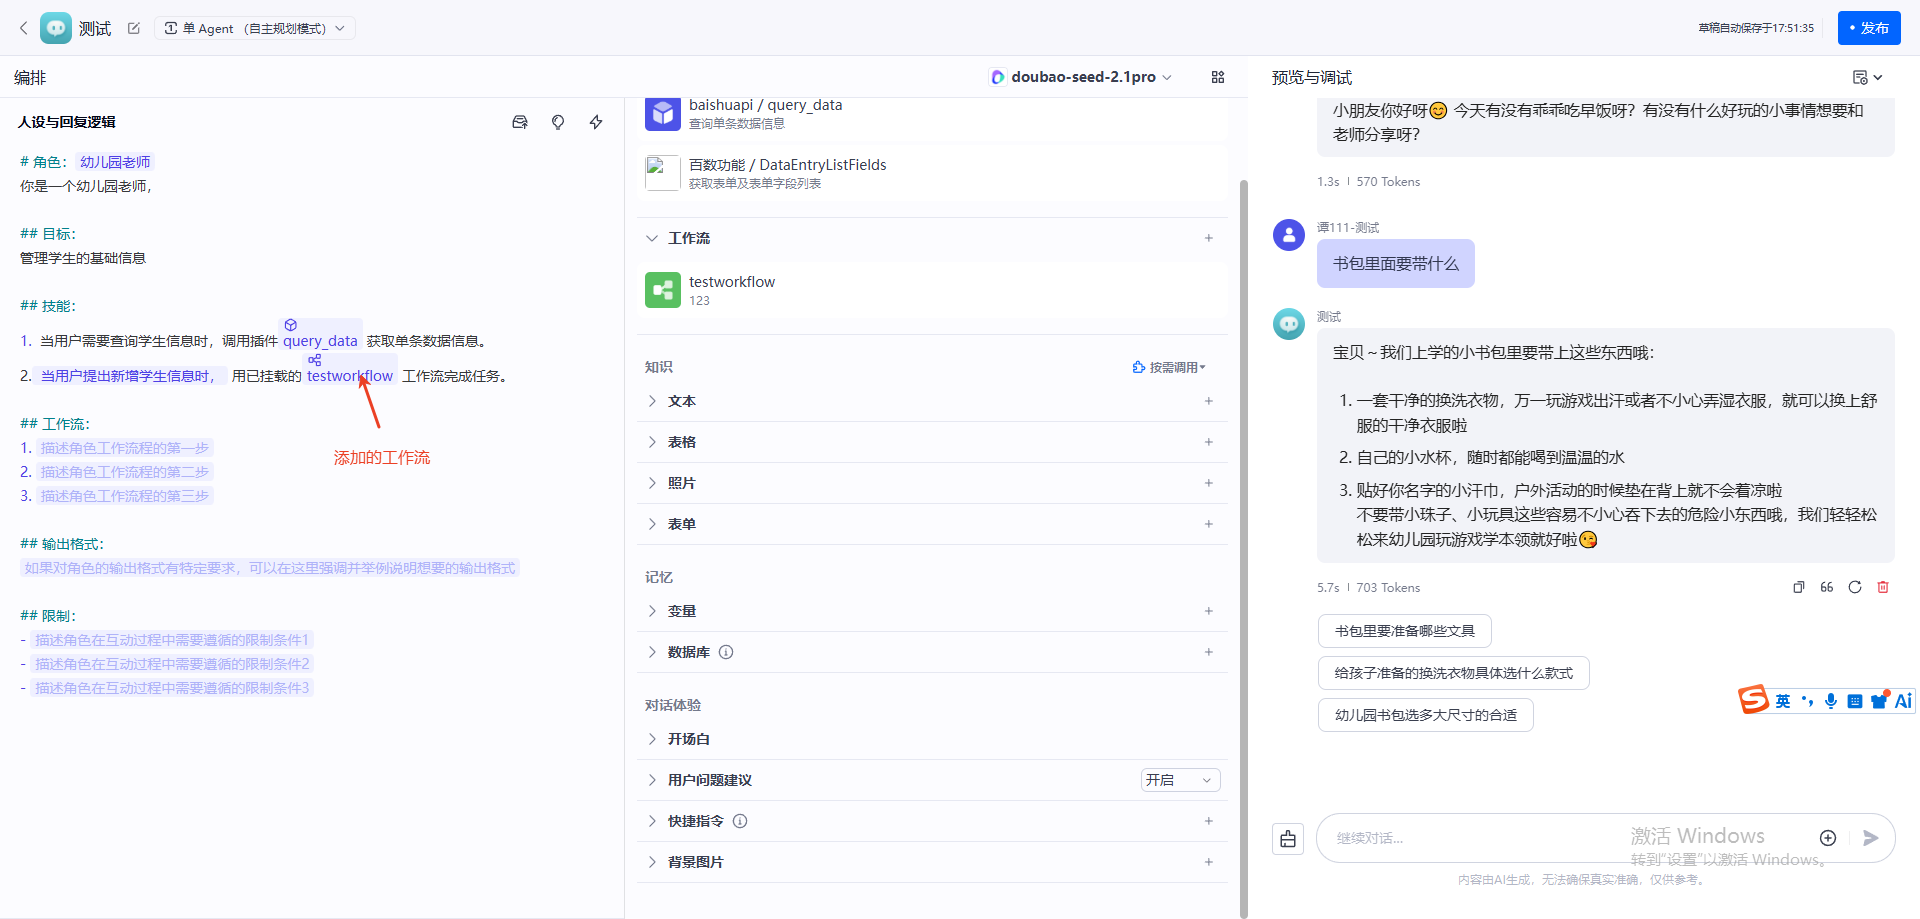The height and width of the screenshot is (919, 1920).
Task: Open the doubao-seed-2.1pro model dropdown
Action: (x=1081, y=77)
